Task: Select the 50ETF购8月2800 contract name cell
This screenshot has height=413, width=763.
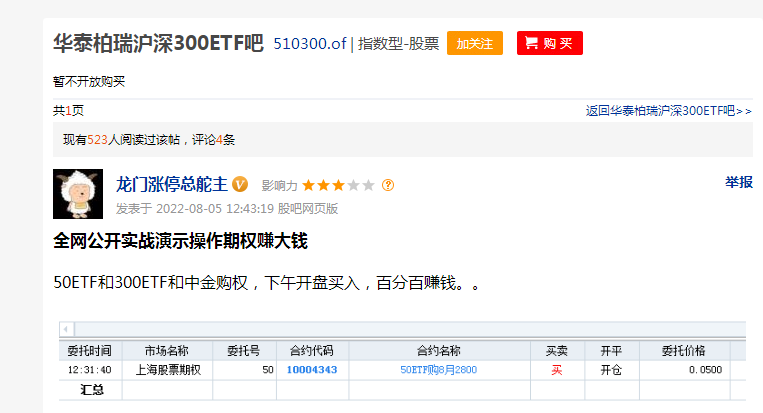Action: coord(439,370)
